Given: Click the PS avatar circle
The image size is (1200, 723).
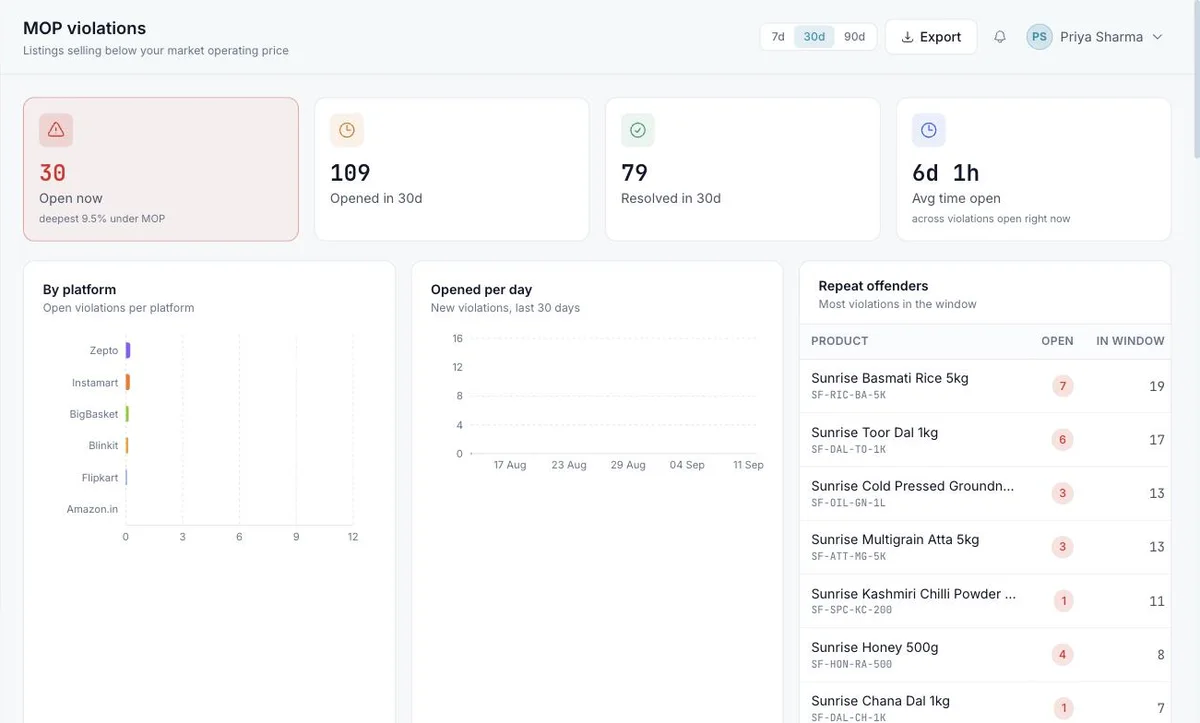Looking at the screenshot, I should (1040, 37).
